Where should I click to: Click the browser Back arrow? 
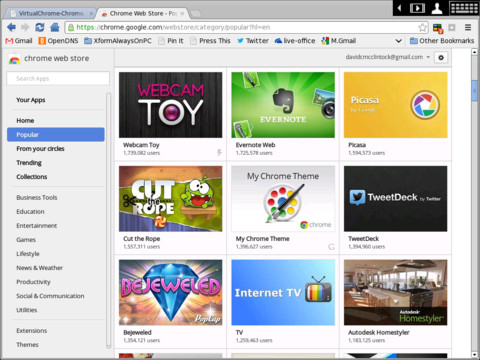coord(12,27)
